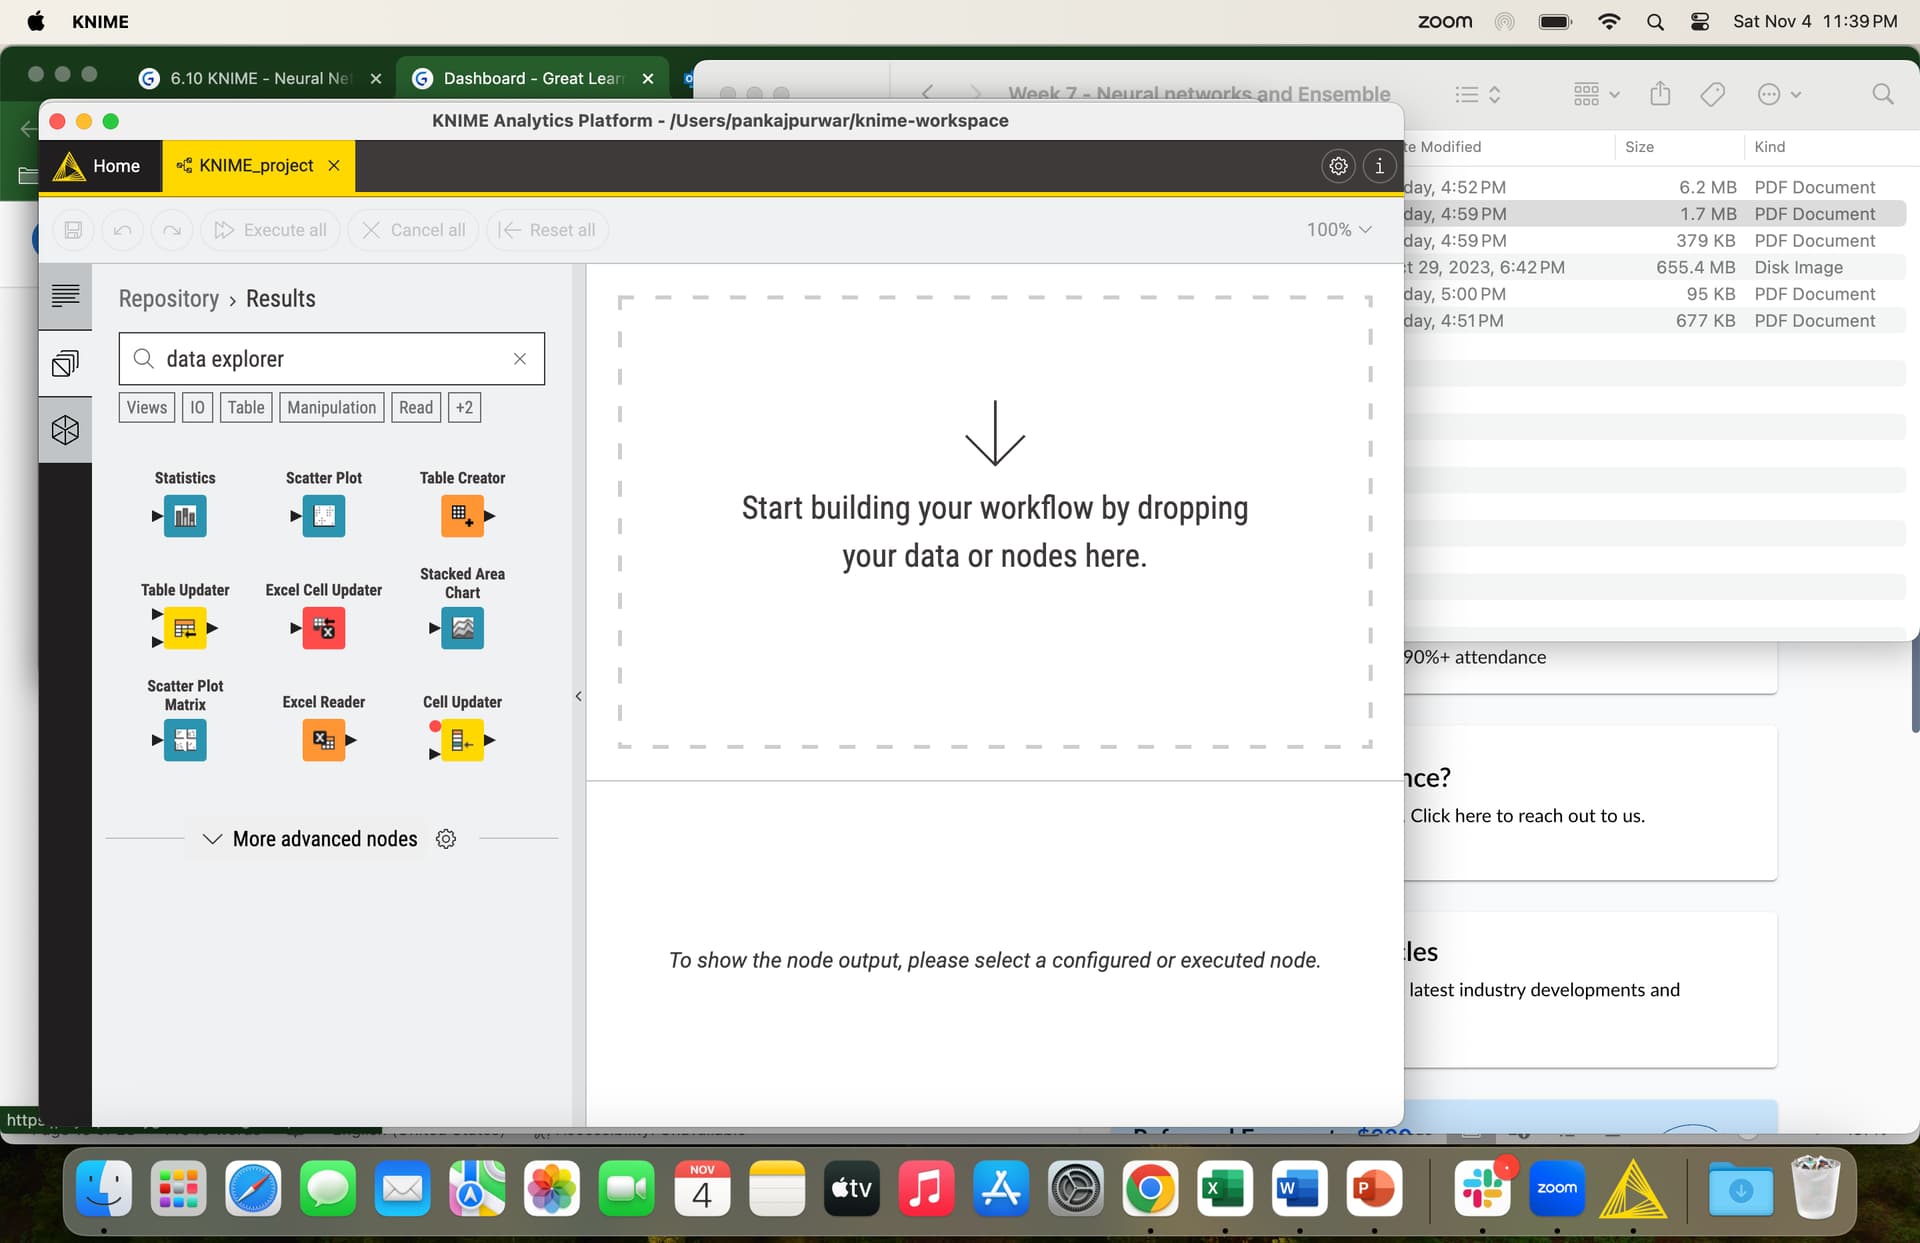
Task: Open the Finder share icon
Action: pos(1660,94)
